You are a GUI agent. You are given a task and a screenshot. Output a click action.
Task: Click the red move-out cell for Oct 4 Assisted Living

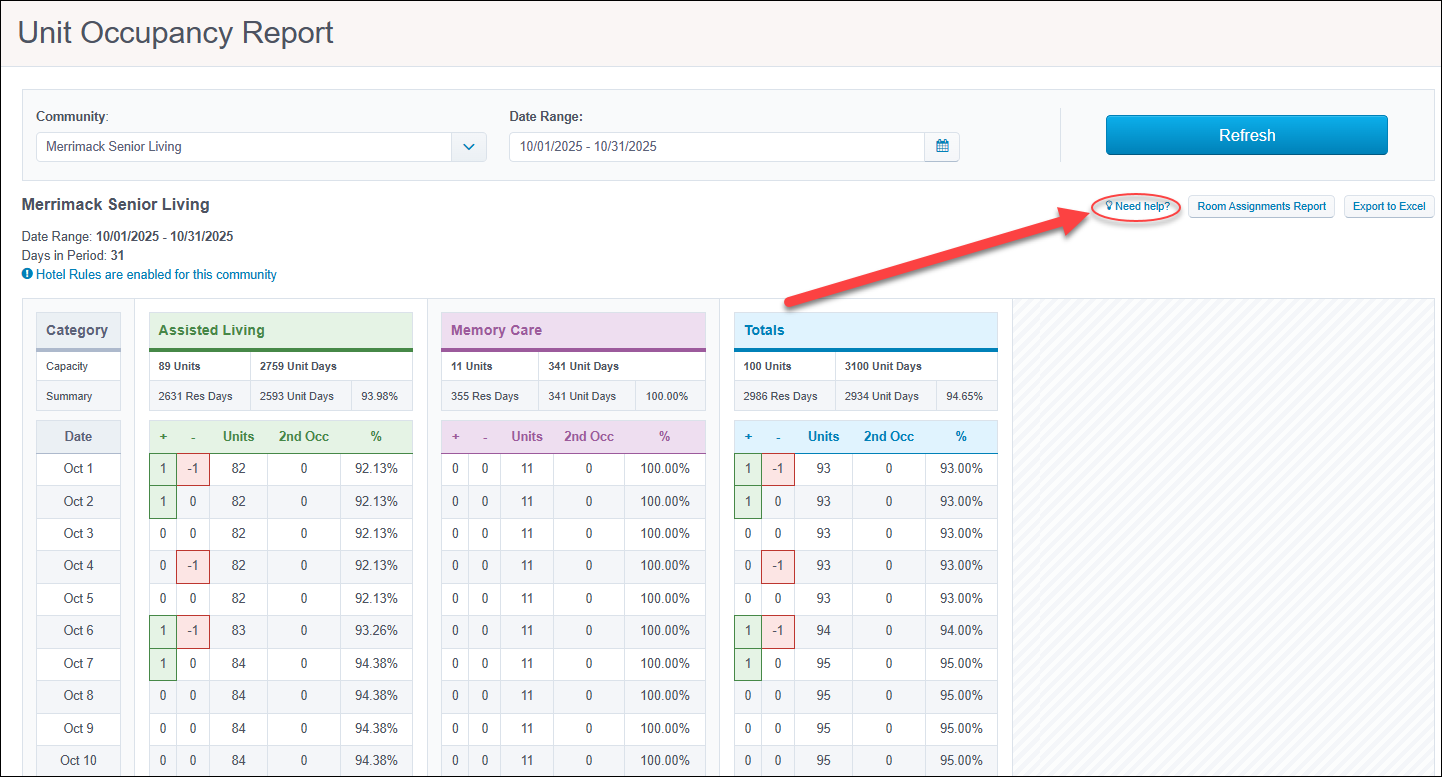[x=193, y=566]
